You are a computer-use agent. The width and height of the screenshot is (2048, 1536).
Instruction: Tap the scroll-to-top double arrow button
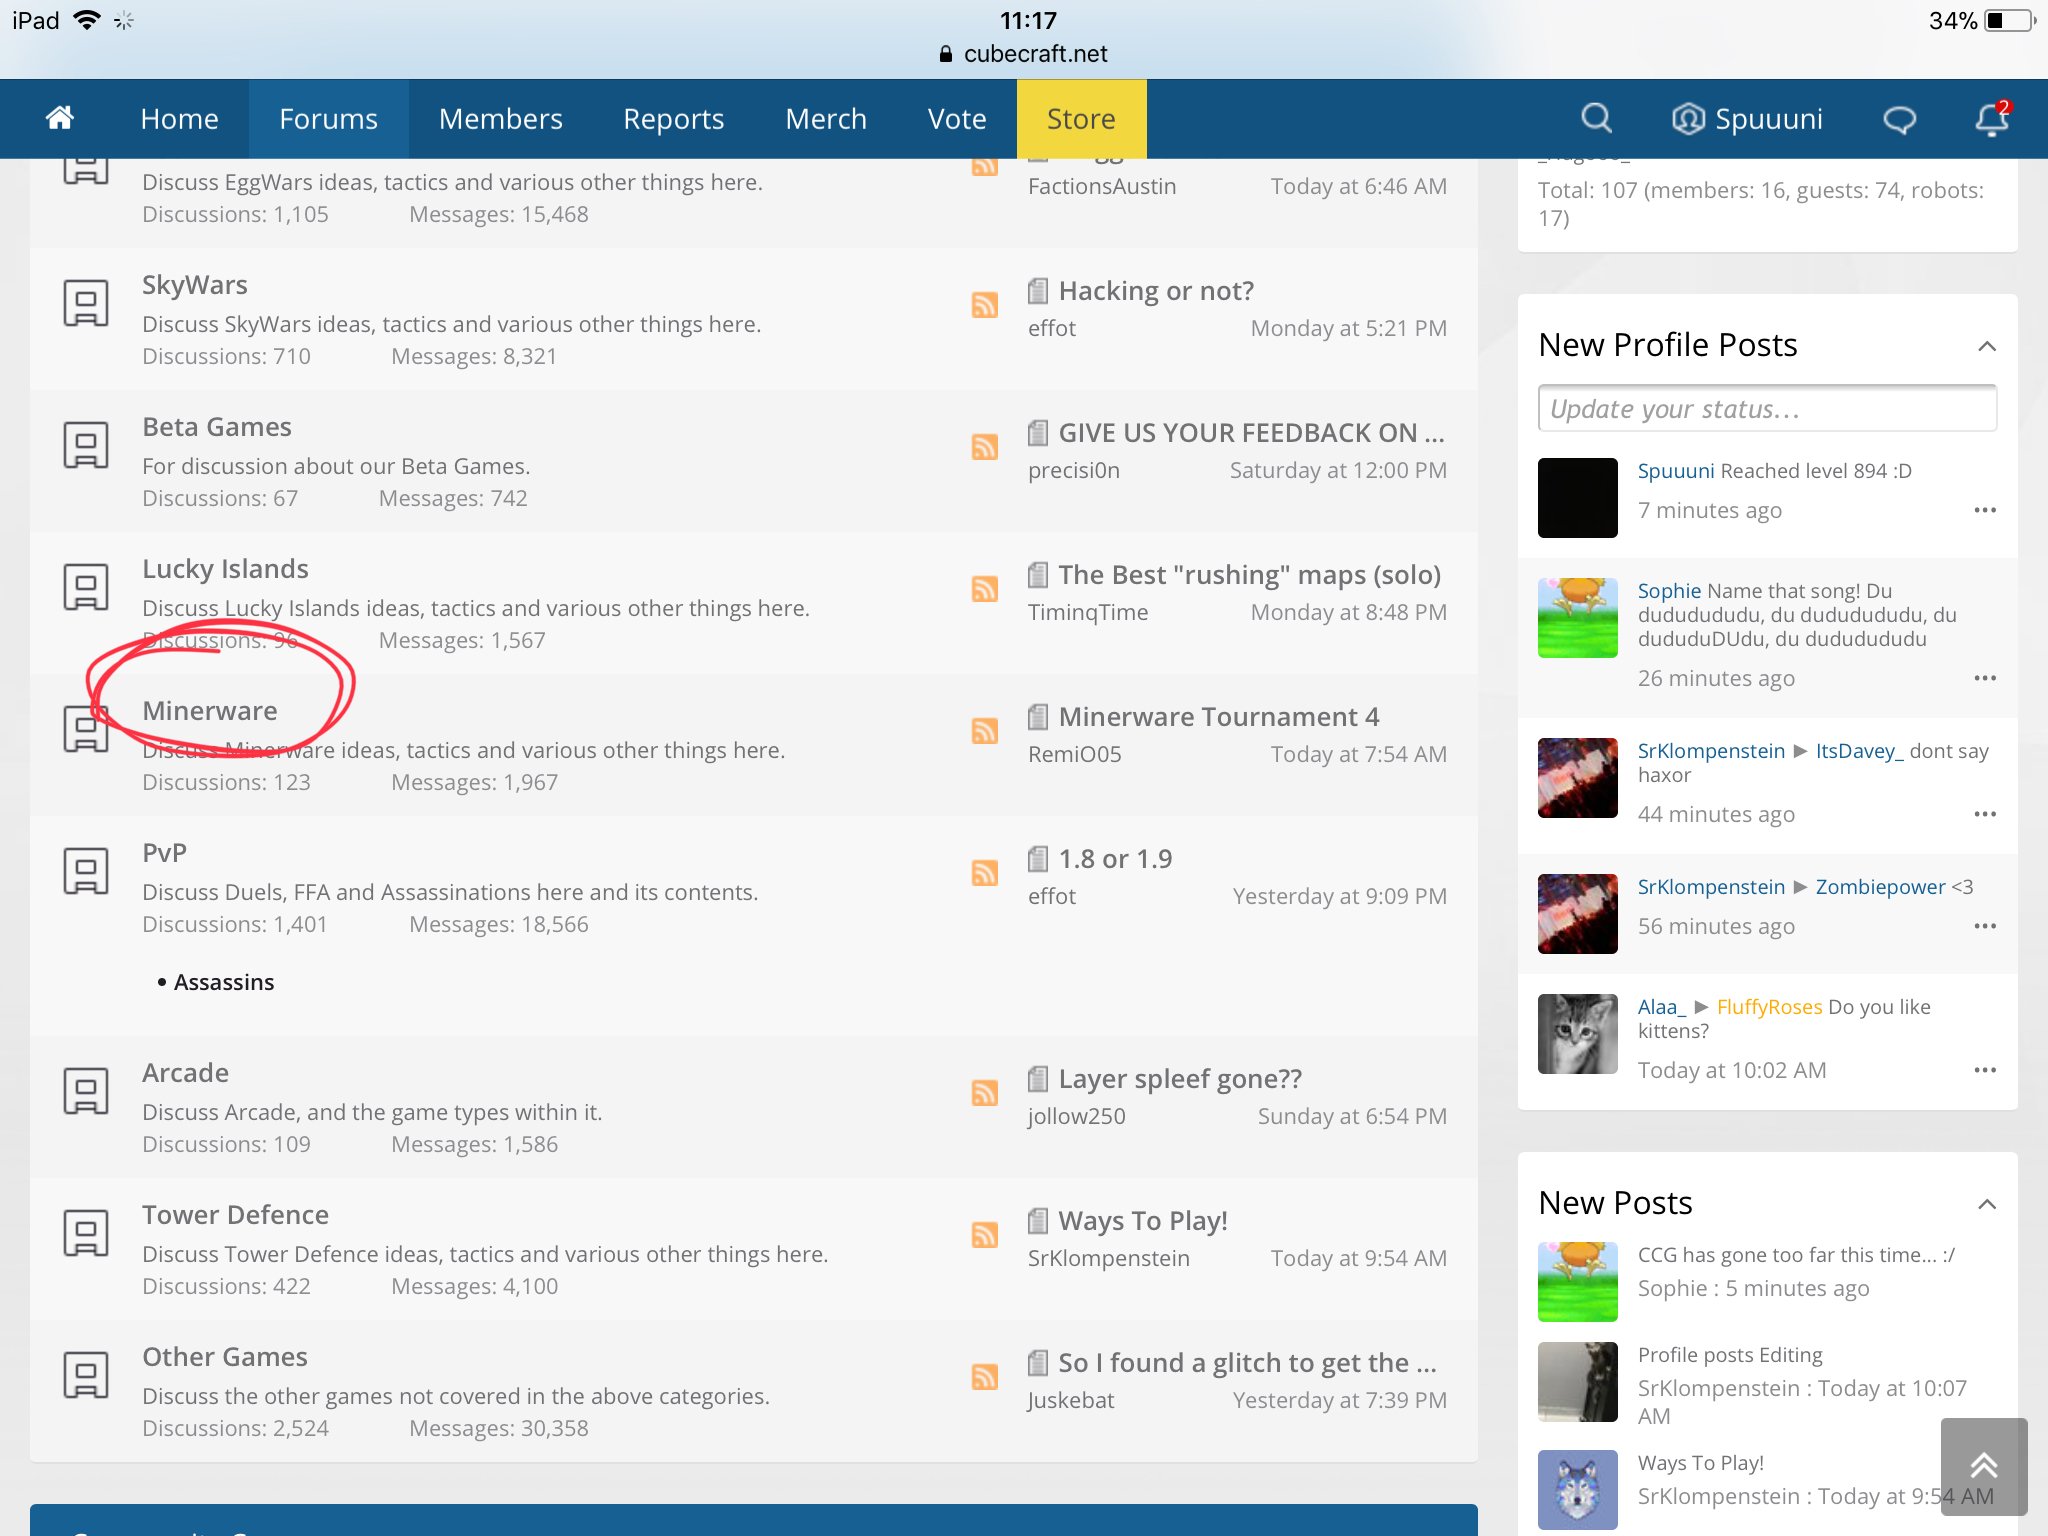pyautogui.click(x=1984, y=1466)
